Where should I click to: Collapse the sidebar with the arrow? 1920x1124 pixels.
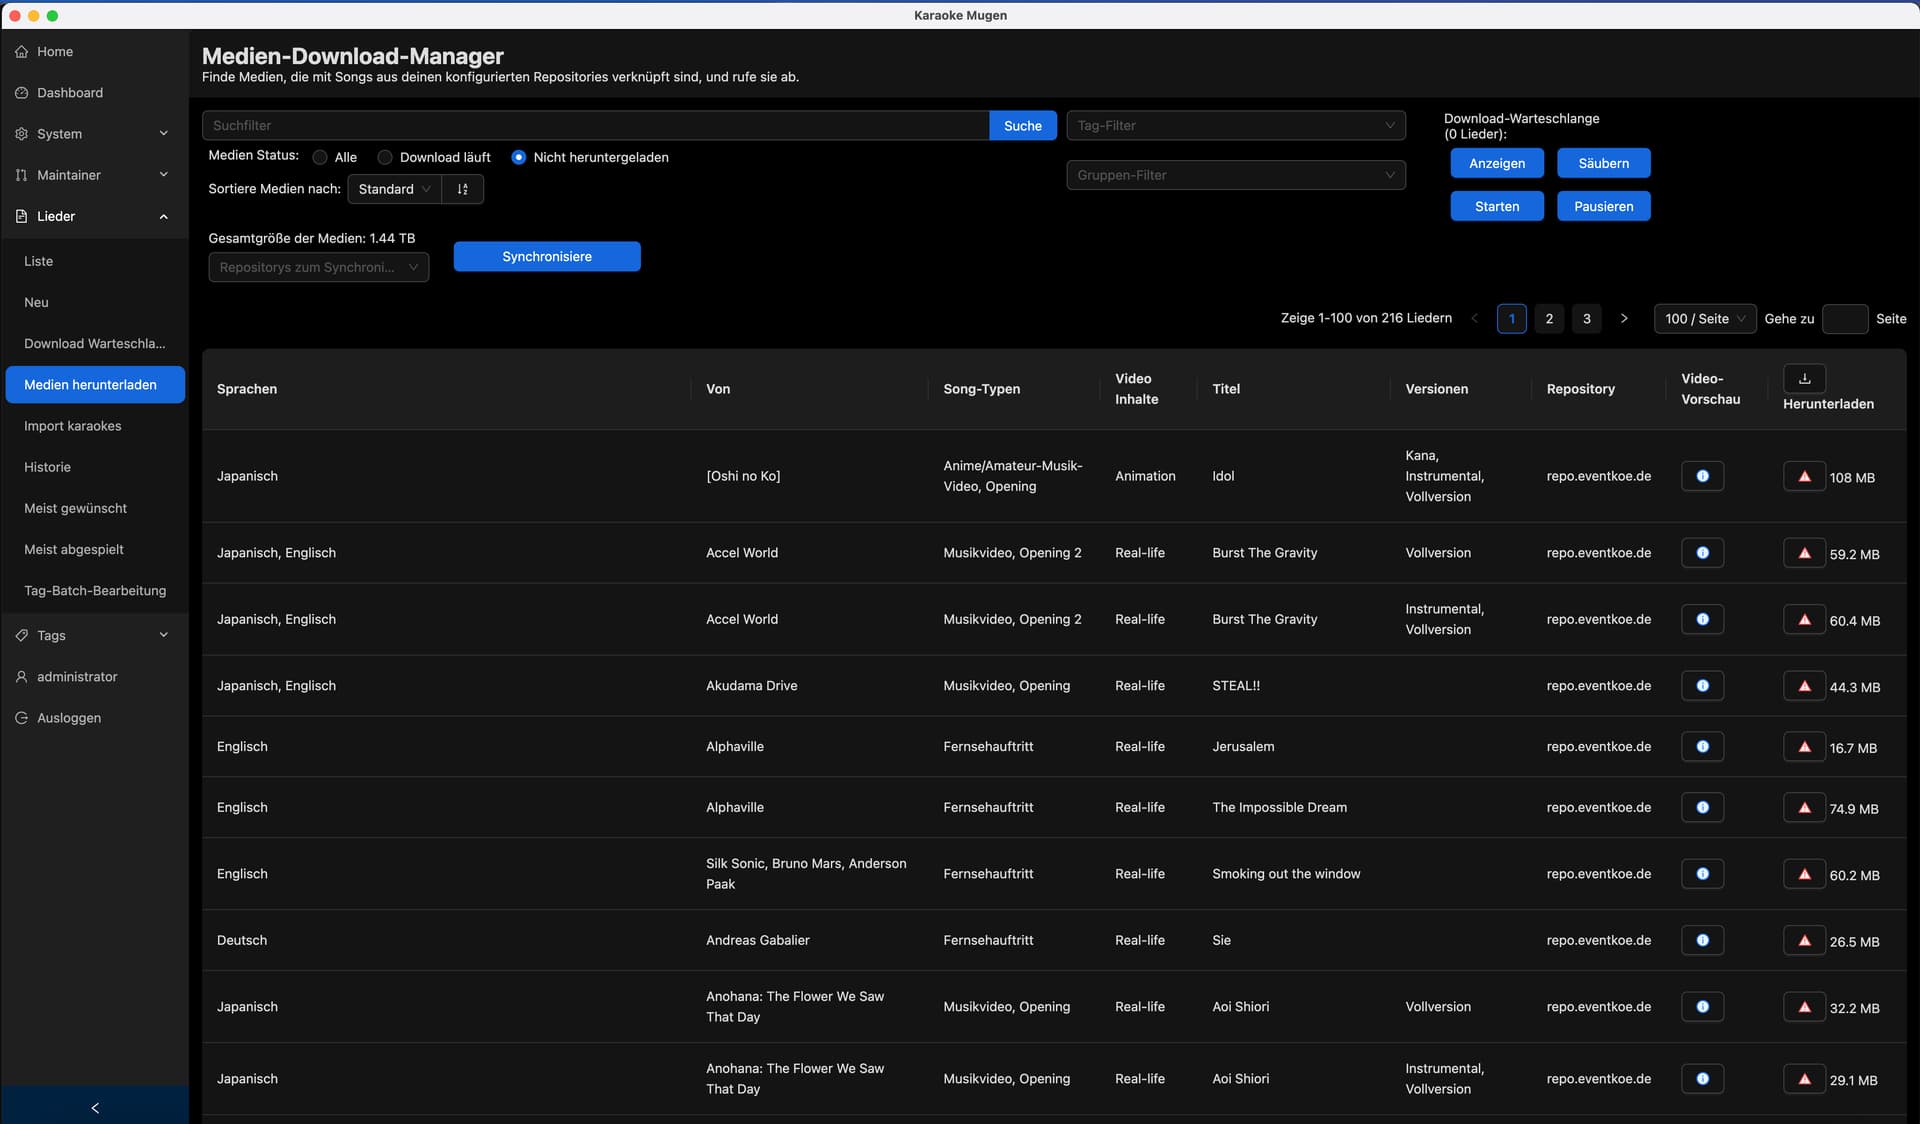(x=95, y=1107)
